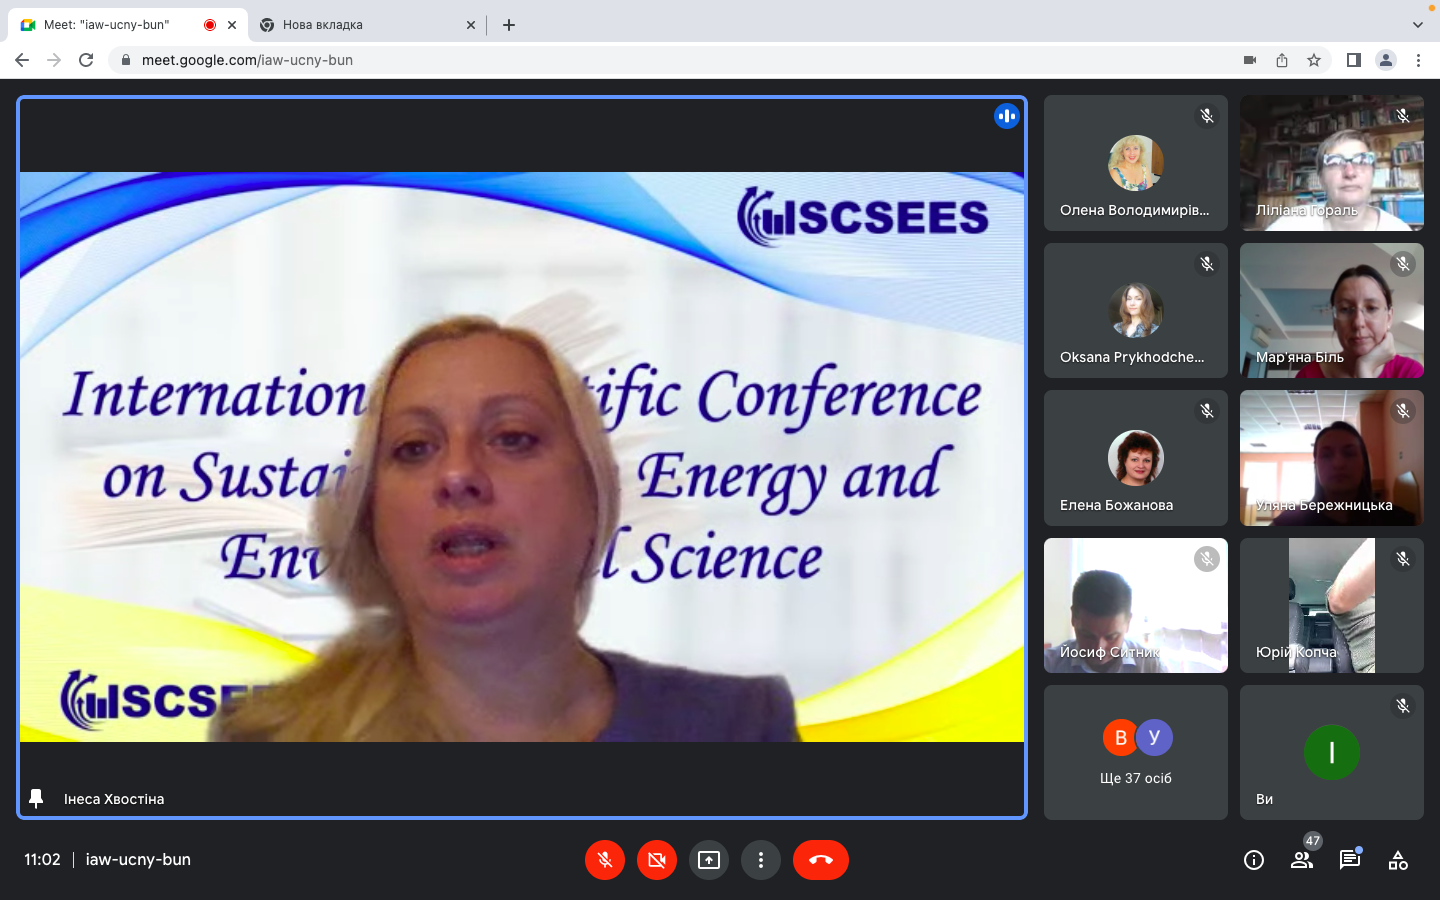Image resolution: width=1440 pixels, height=900 pixels.
Task: Open the meeting details info icon
Action: [x=1254, y=860]
